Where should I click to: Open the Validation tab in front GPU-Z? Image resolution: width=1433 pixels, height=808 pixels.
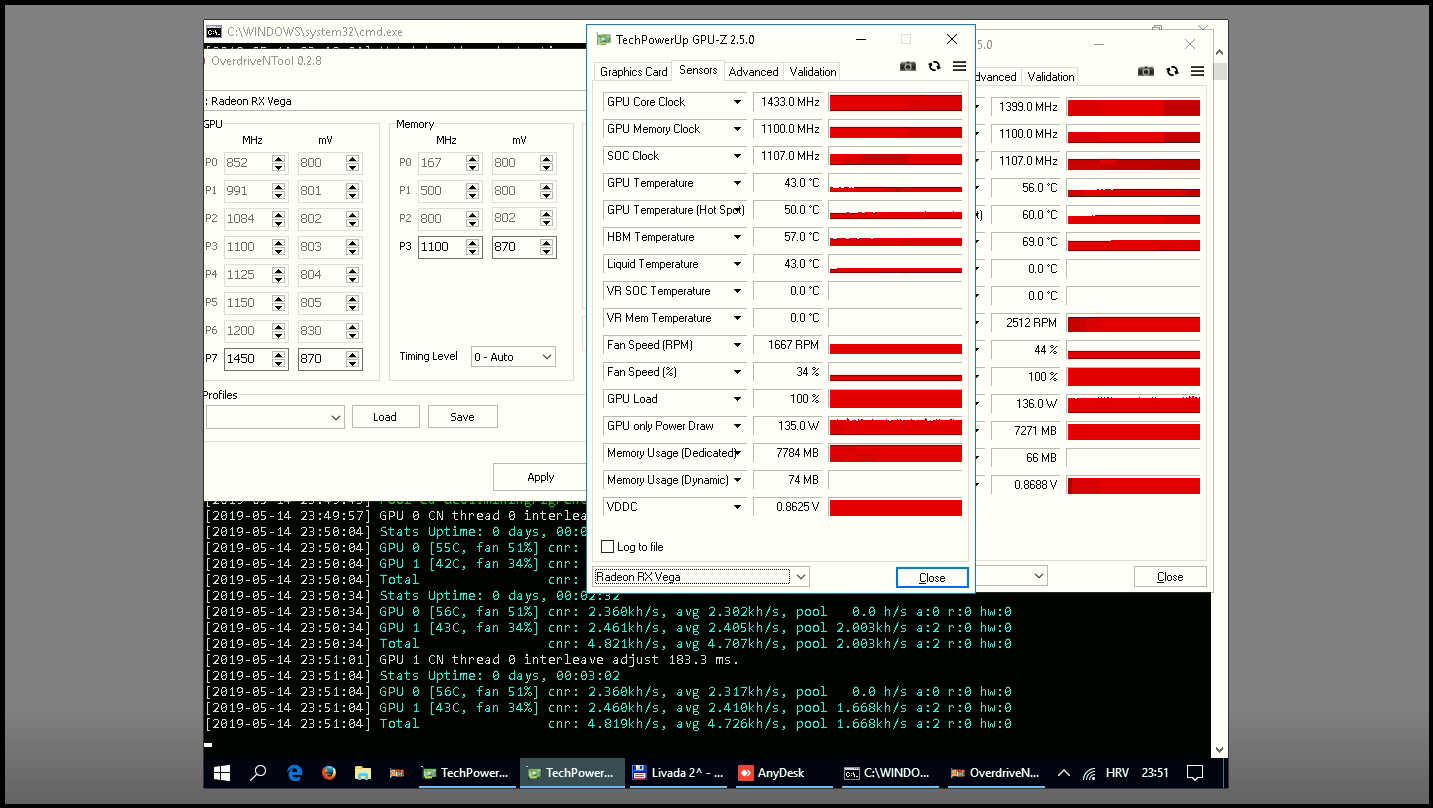[x=813, y=72]
